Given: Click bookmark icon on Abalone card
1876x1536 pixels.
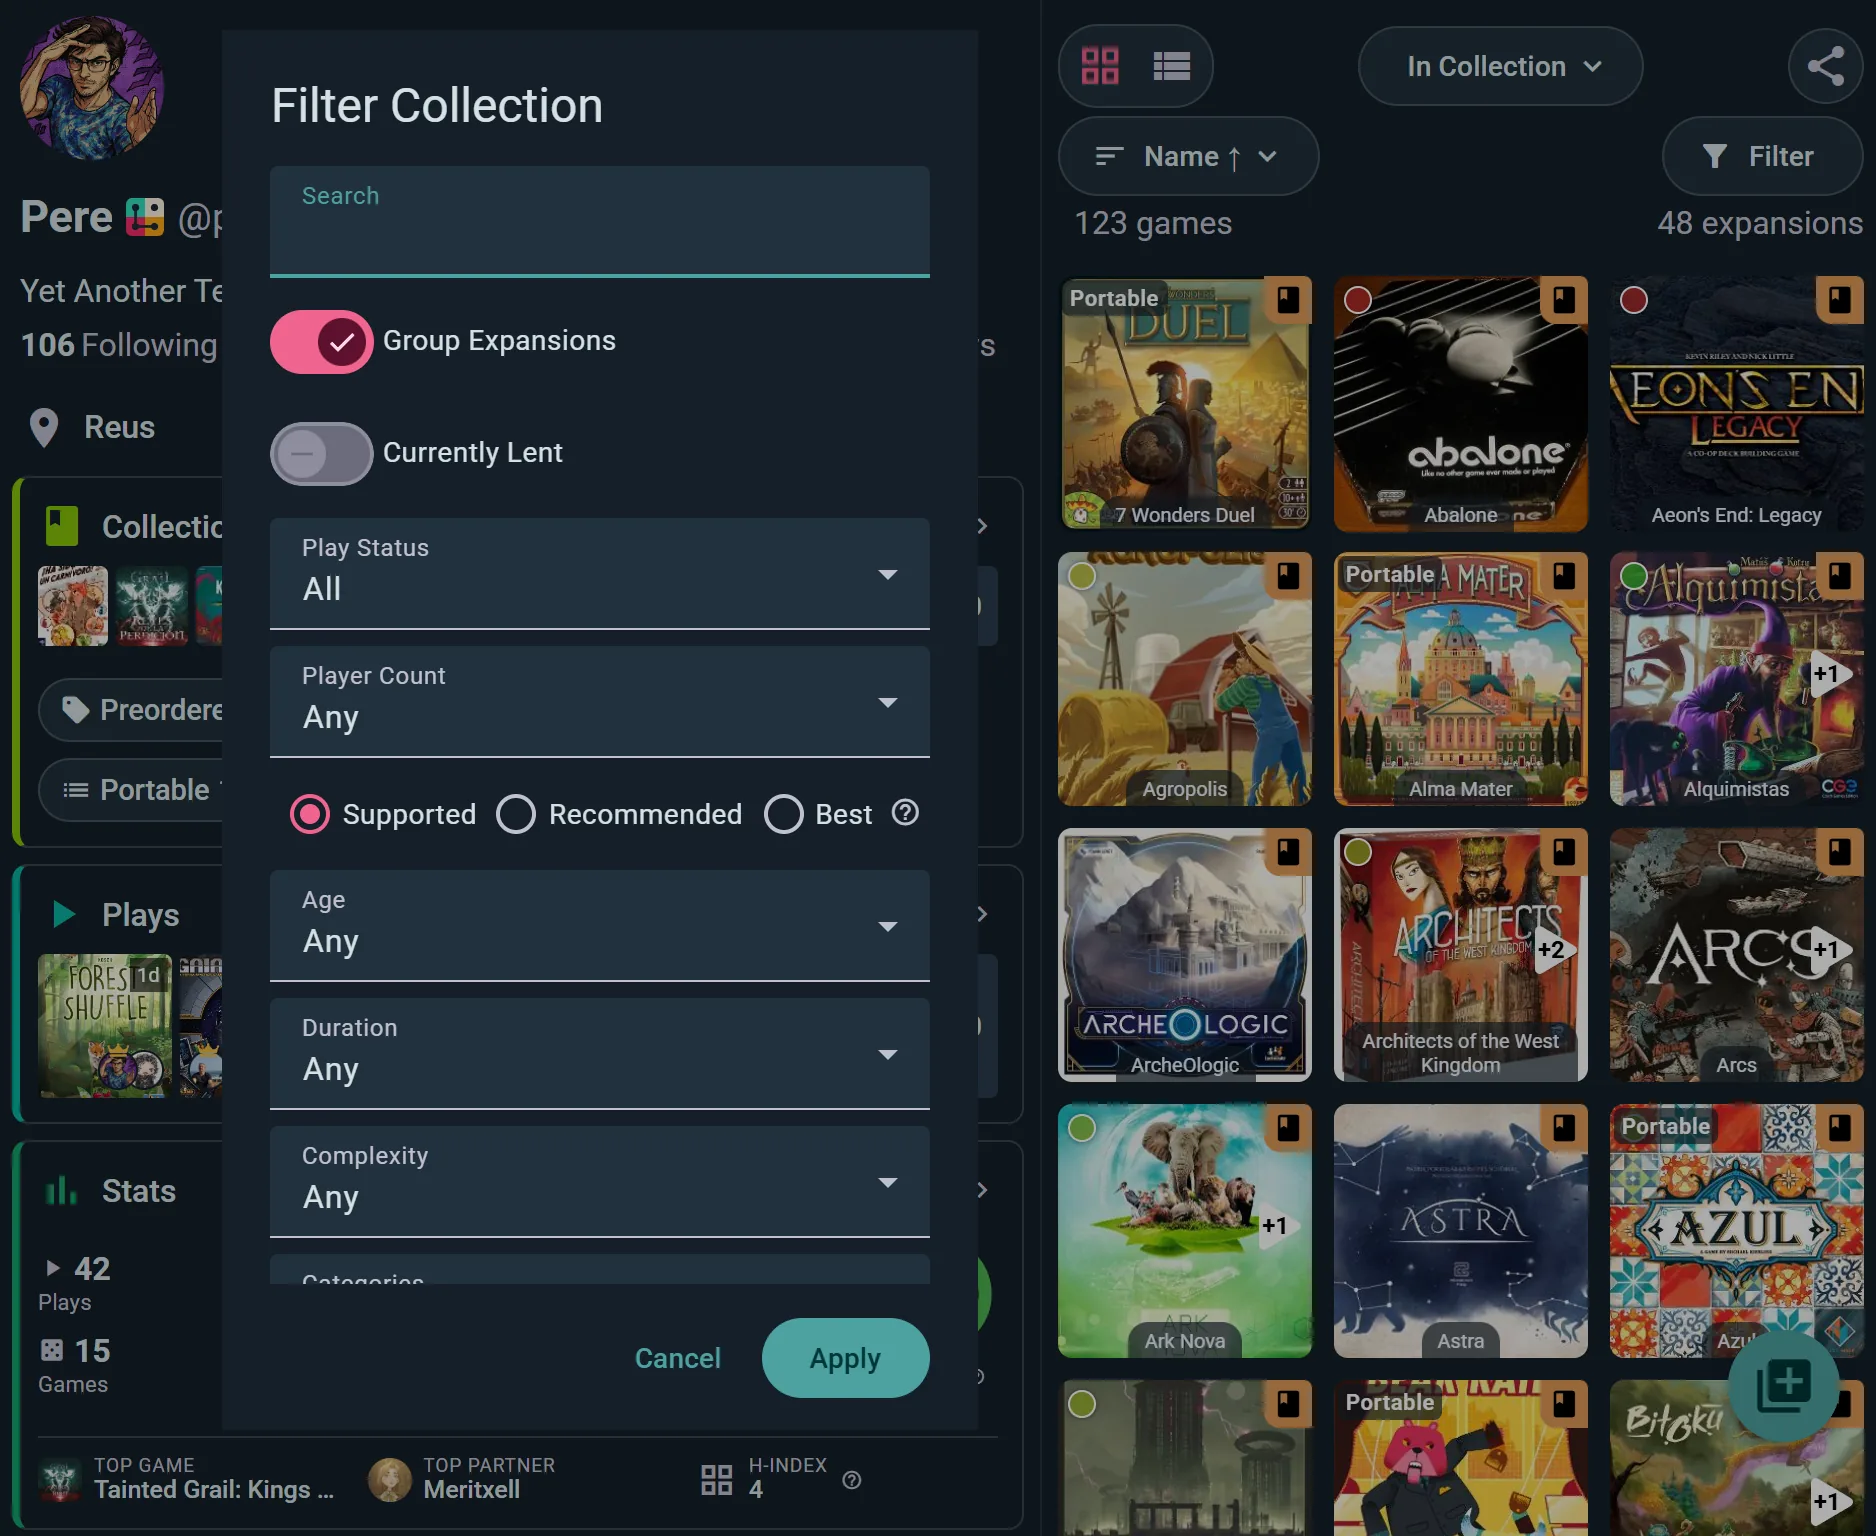Looking at the screenshot, I should coord(1564,299).
